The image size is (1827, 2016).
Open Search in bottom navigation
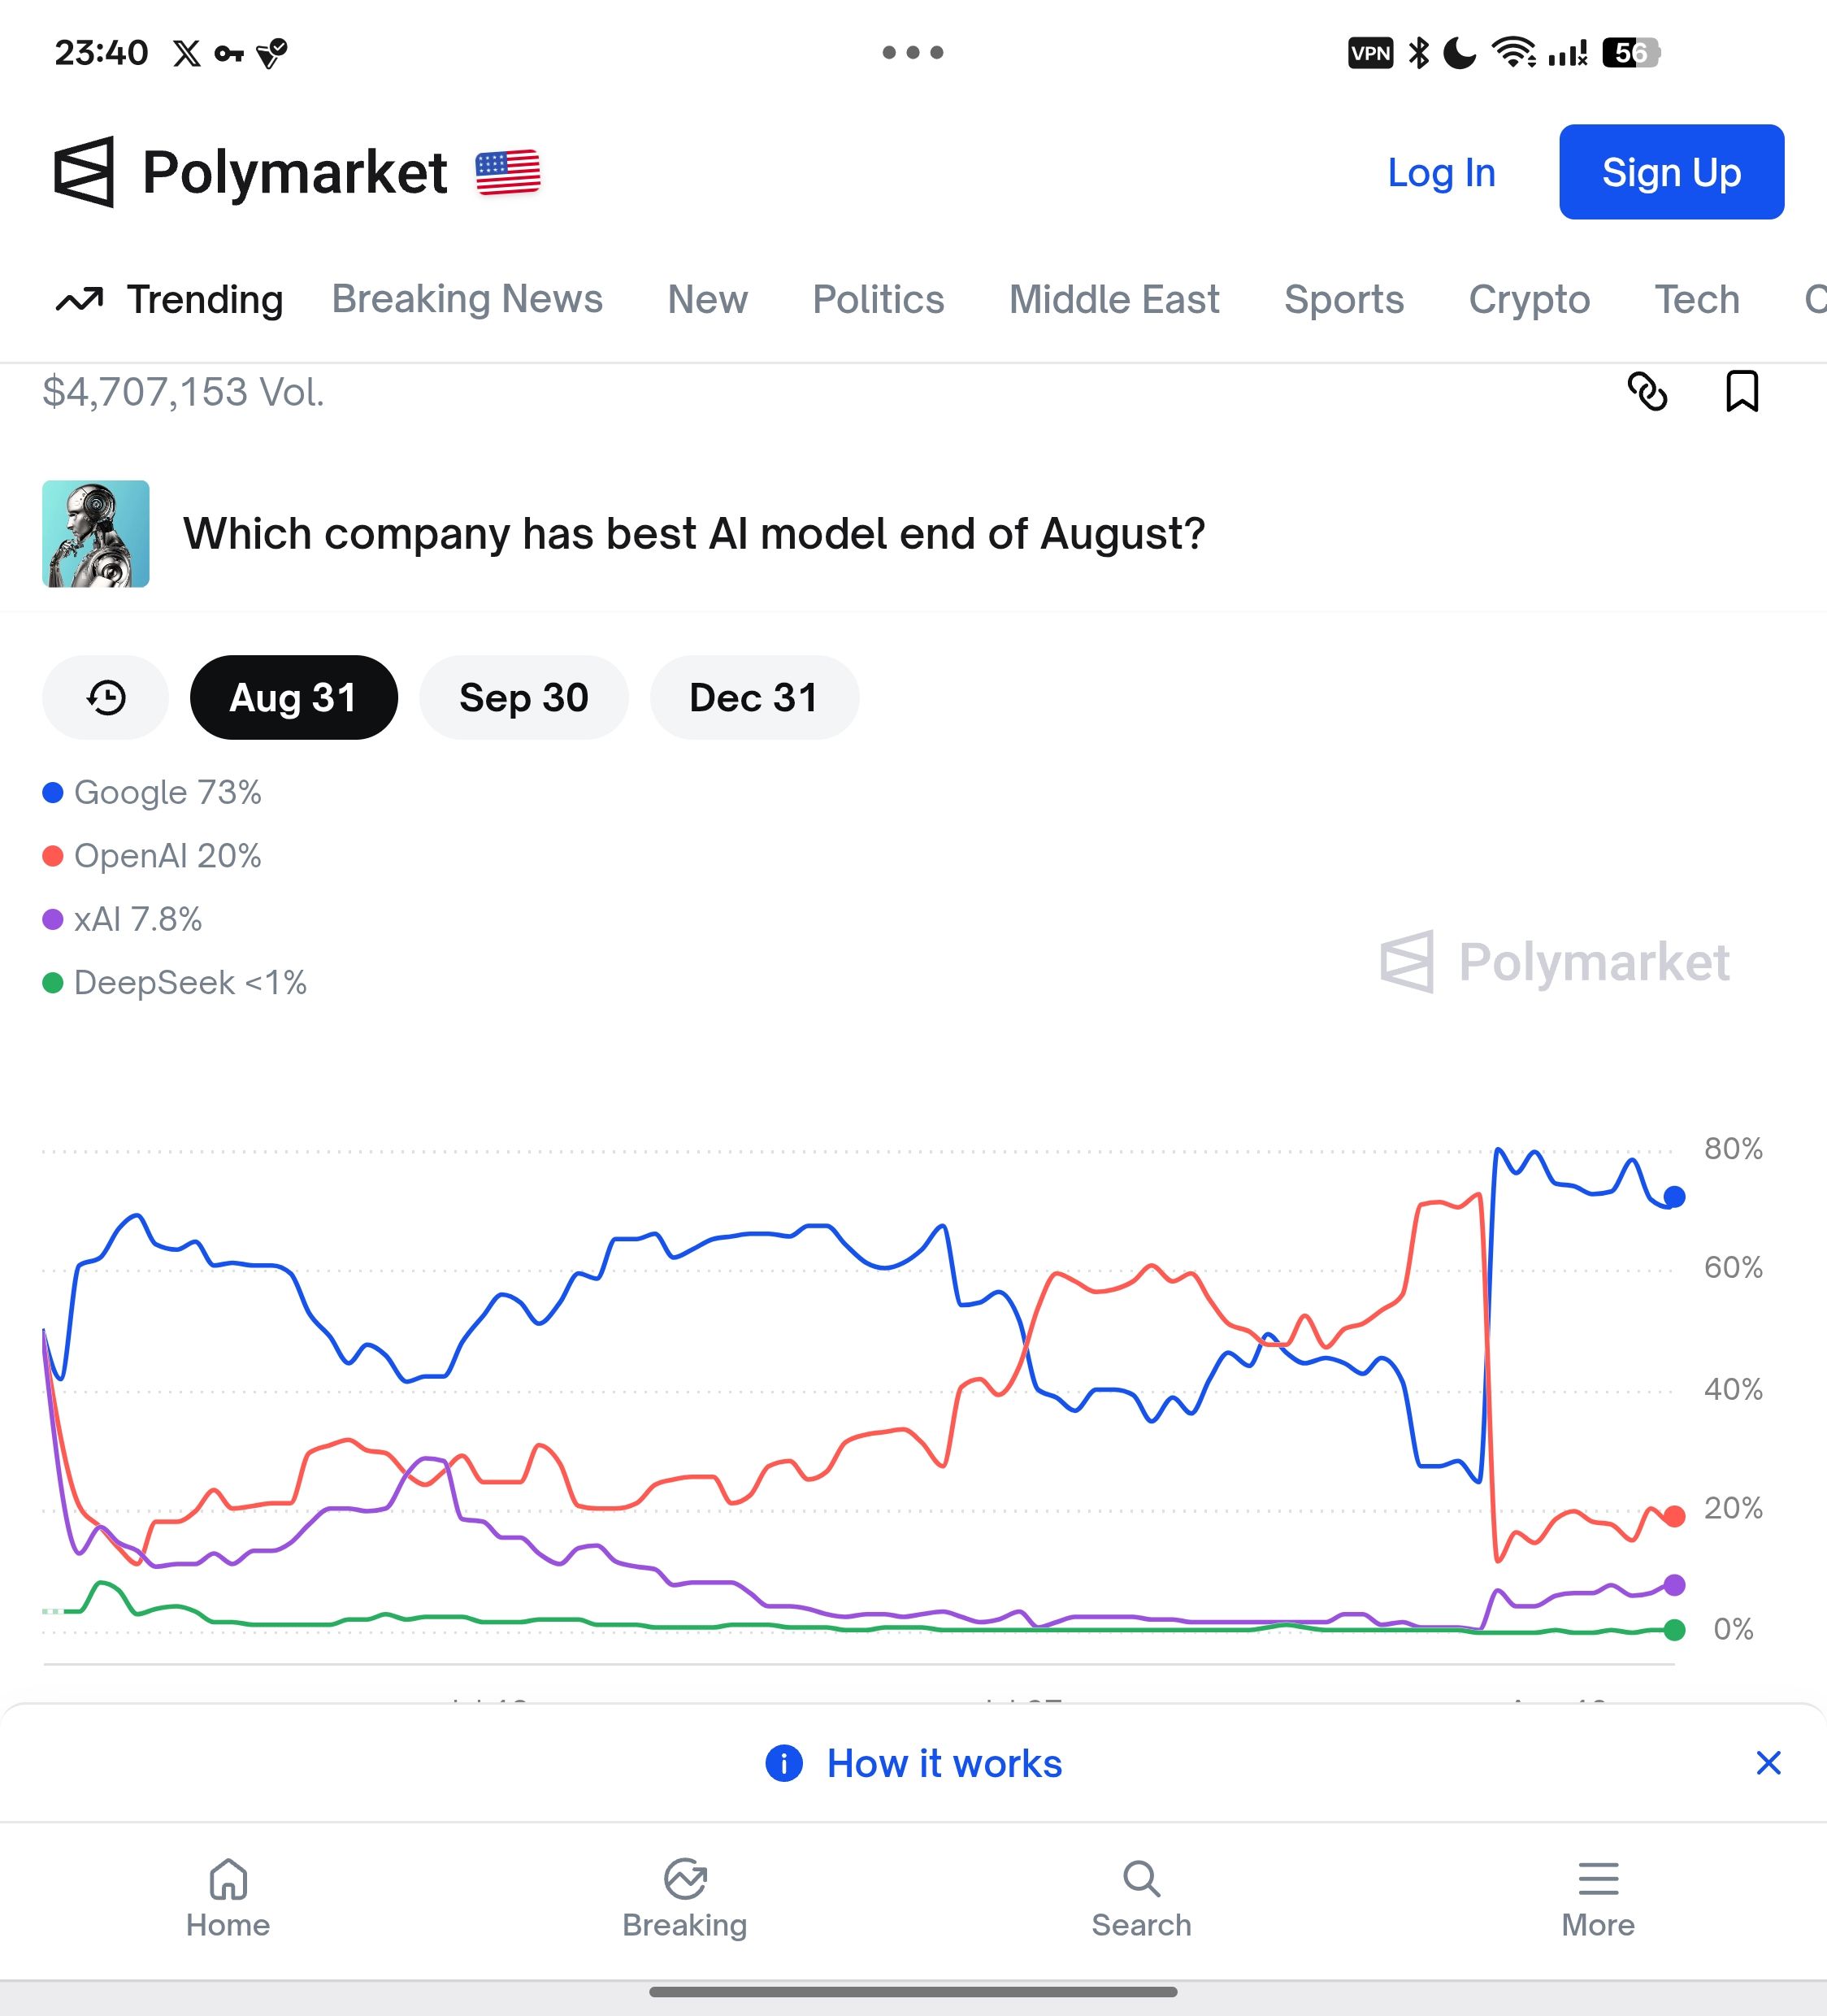point(1141,1898)
